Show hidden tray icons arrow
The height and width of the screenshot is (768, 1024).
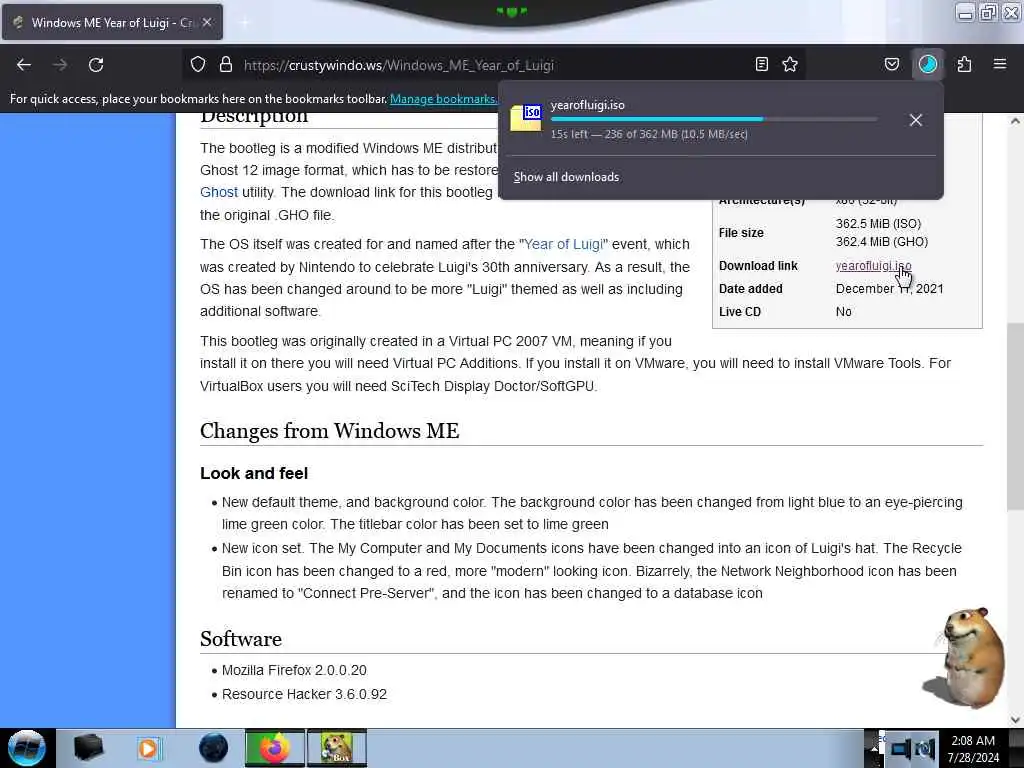(x=874, y=748)
